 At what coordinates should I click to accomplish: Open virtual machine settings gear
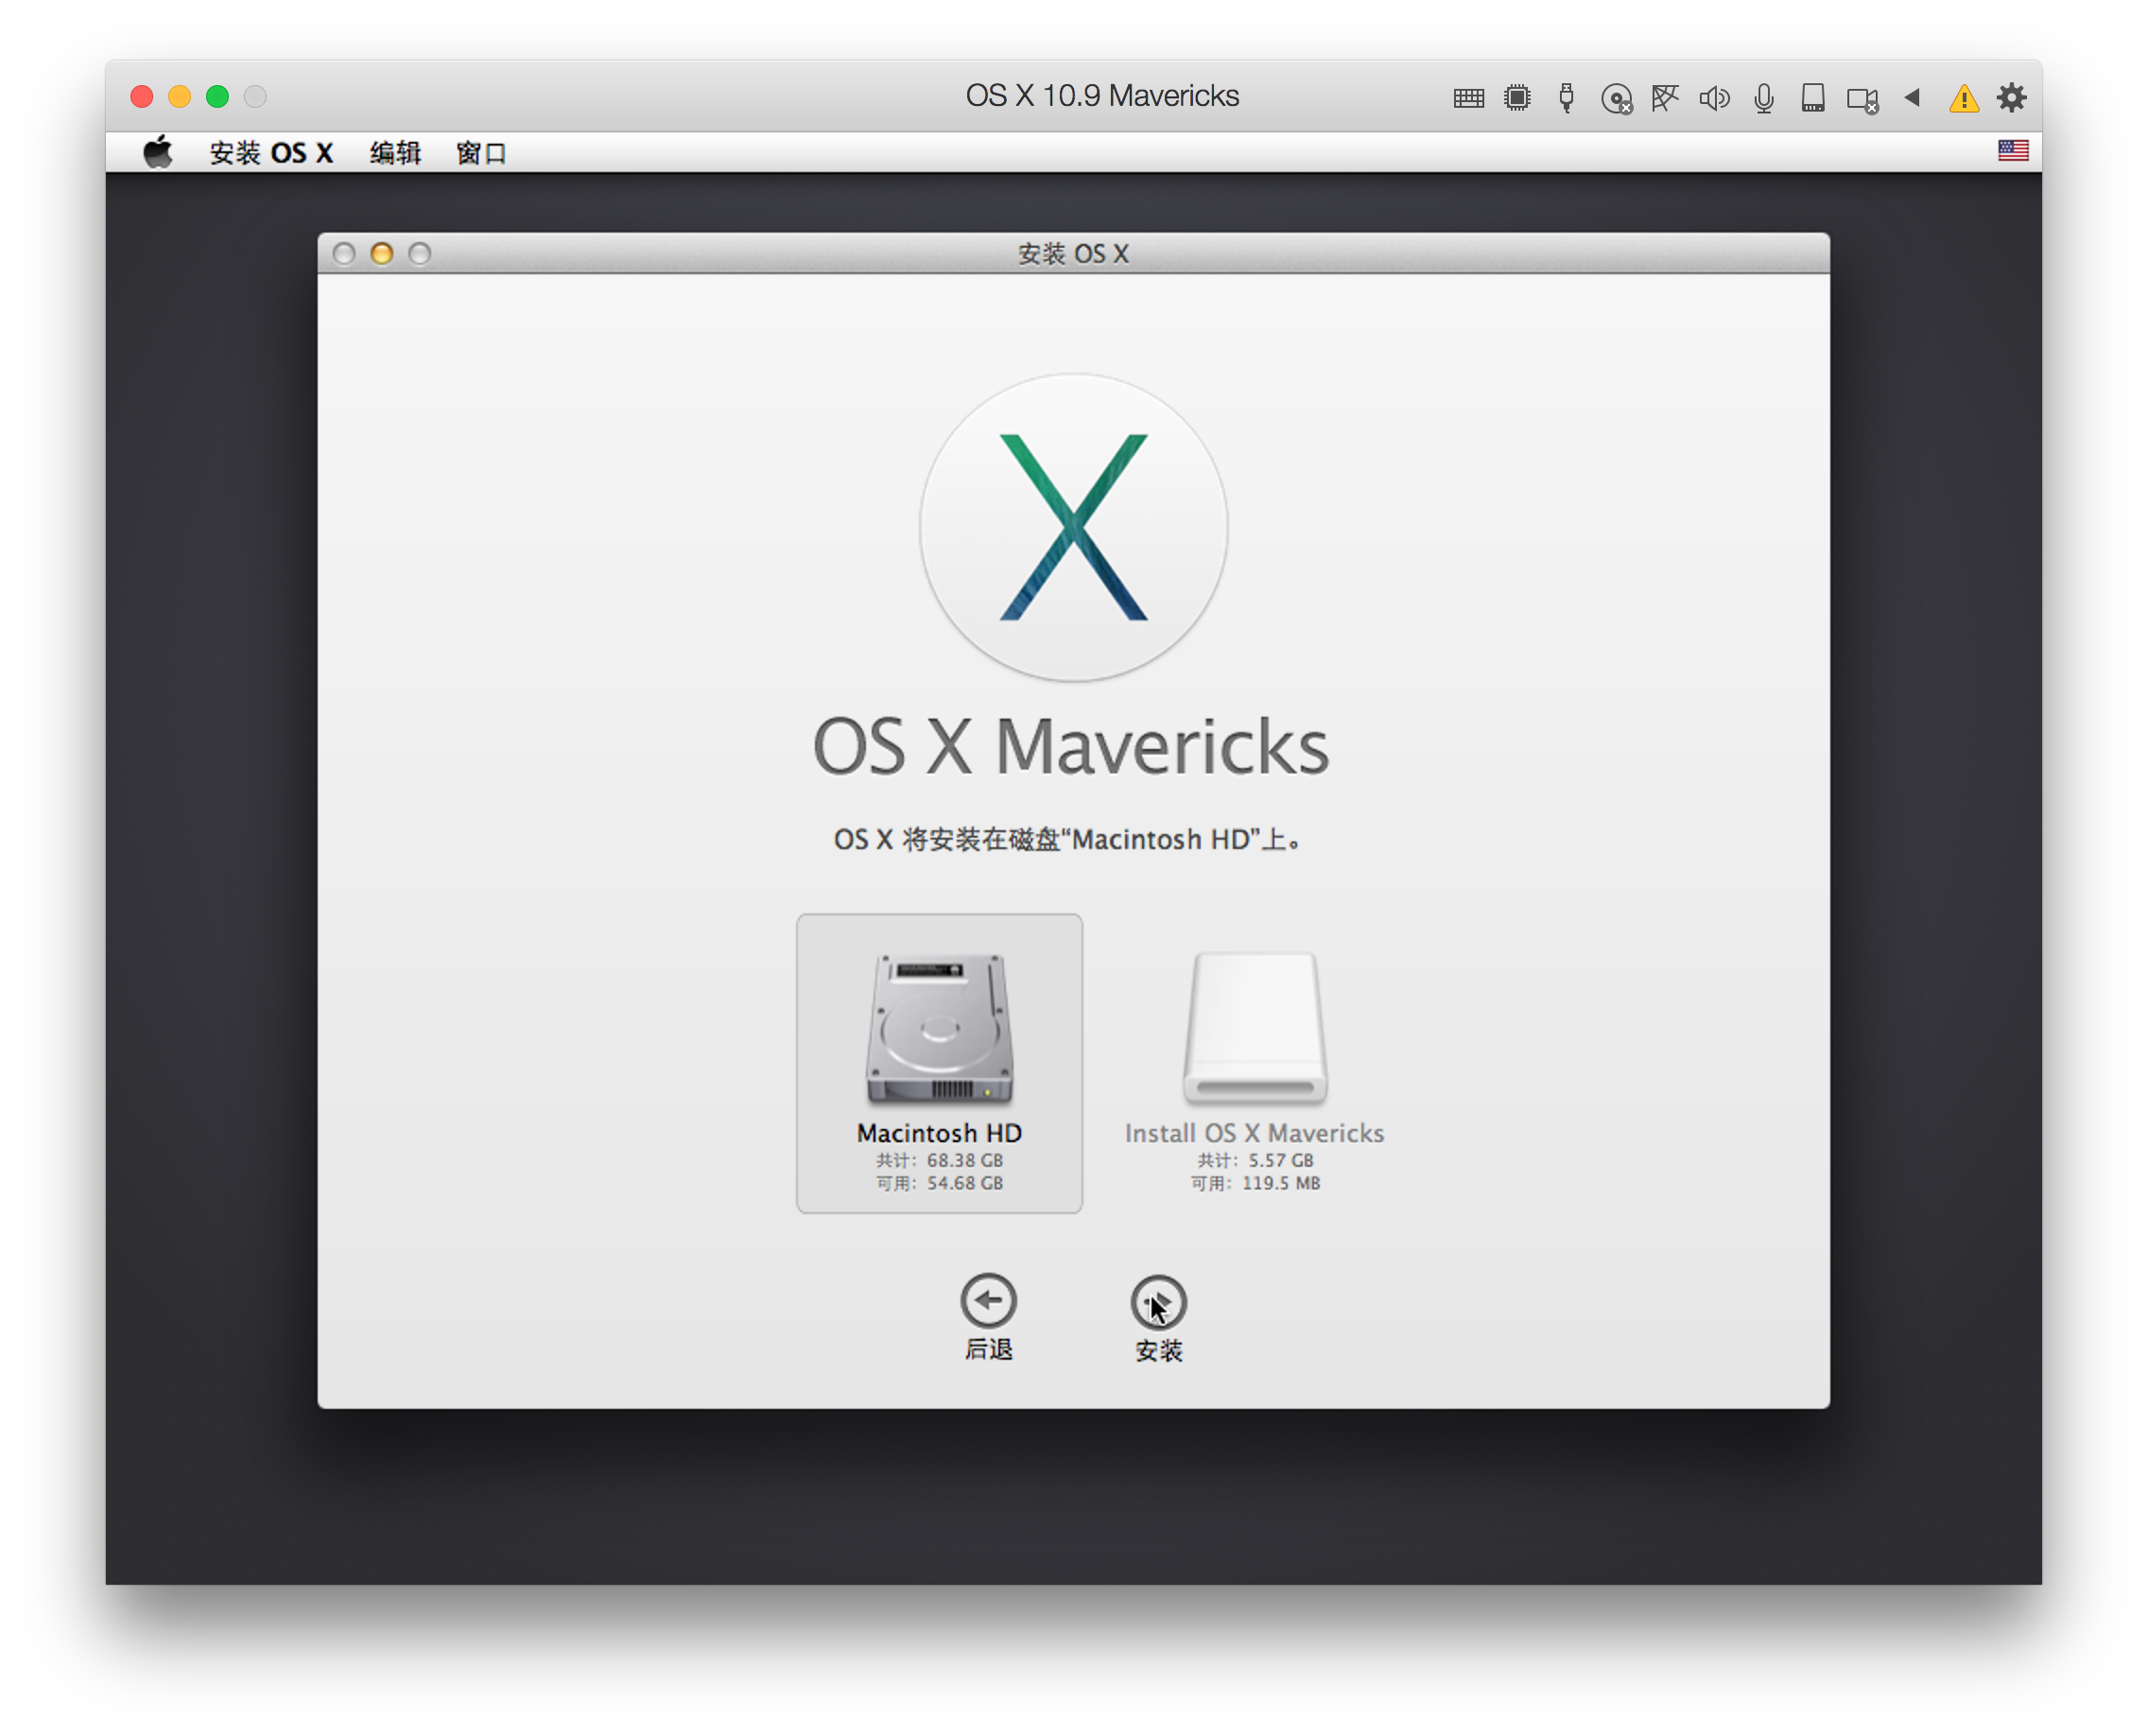[x=2011, y=97]
